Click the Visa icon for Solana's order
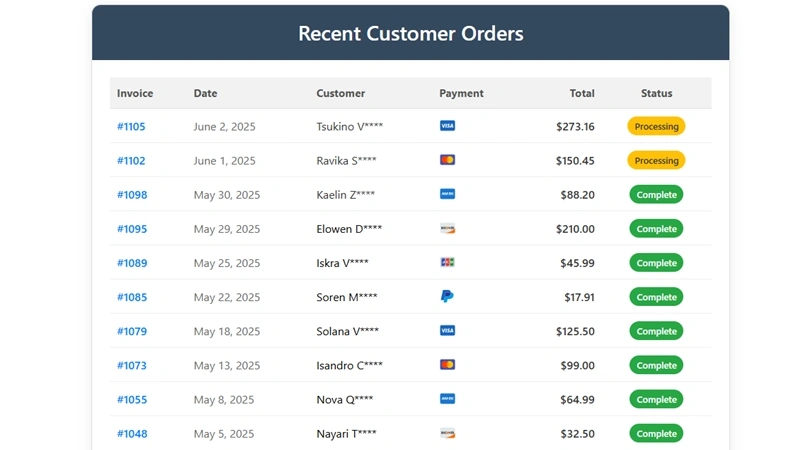Screen dimensions: 800x450 (x=447, y=331)
